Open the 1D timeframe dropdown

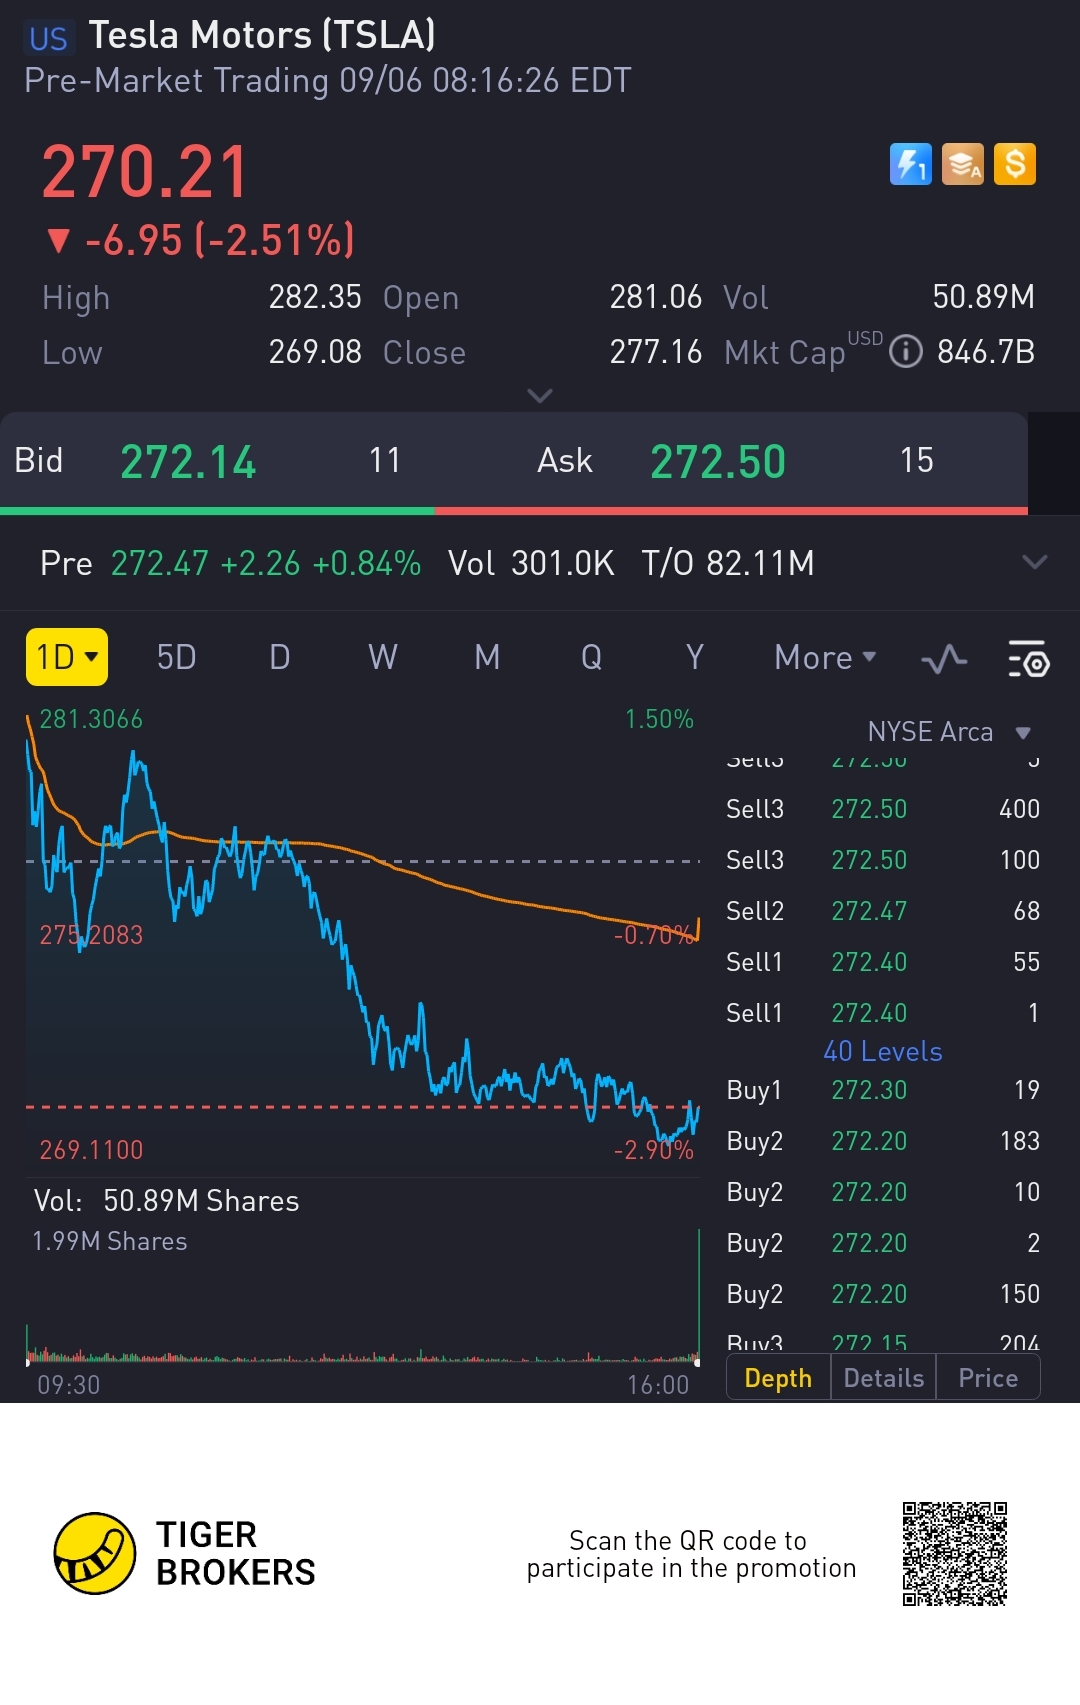tap(67, 657)
